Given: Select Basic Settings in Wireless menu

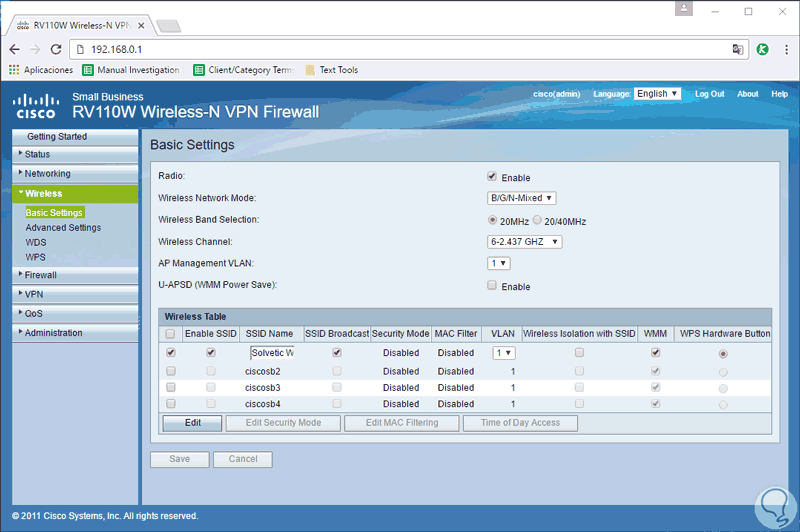Looking at the screenshot, I should pos(54,213).
